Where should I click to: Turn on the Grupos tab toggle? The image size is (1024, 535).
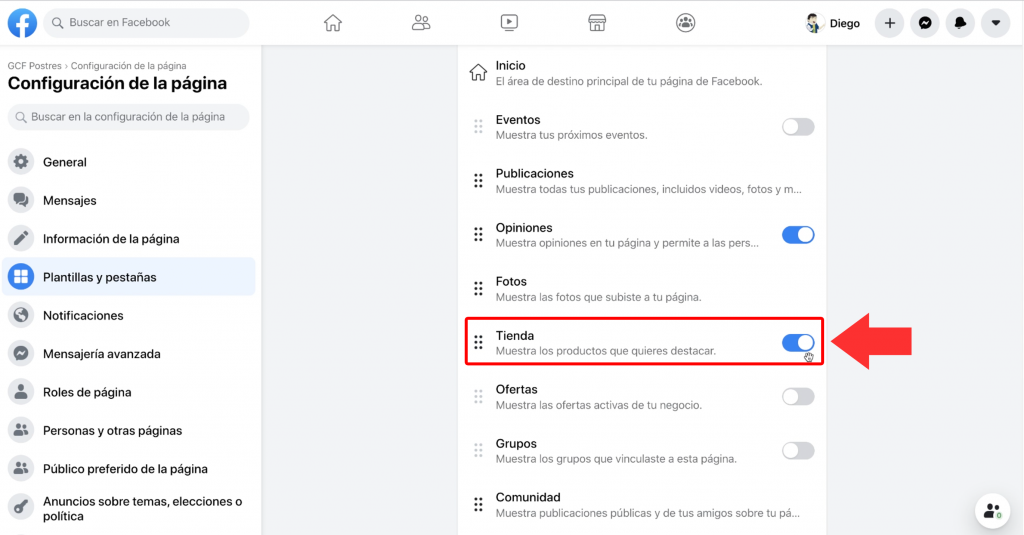797,451
